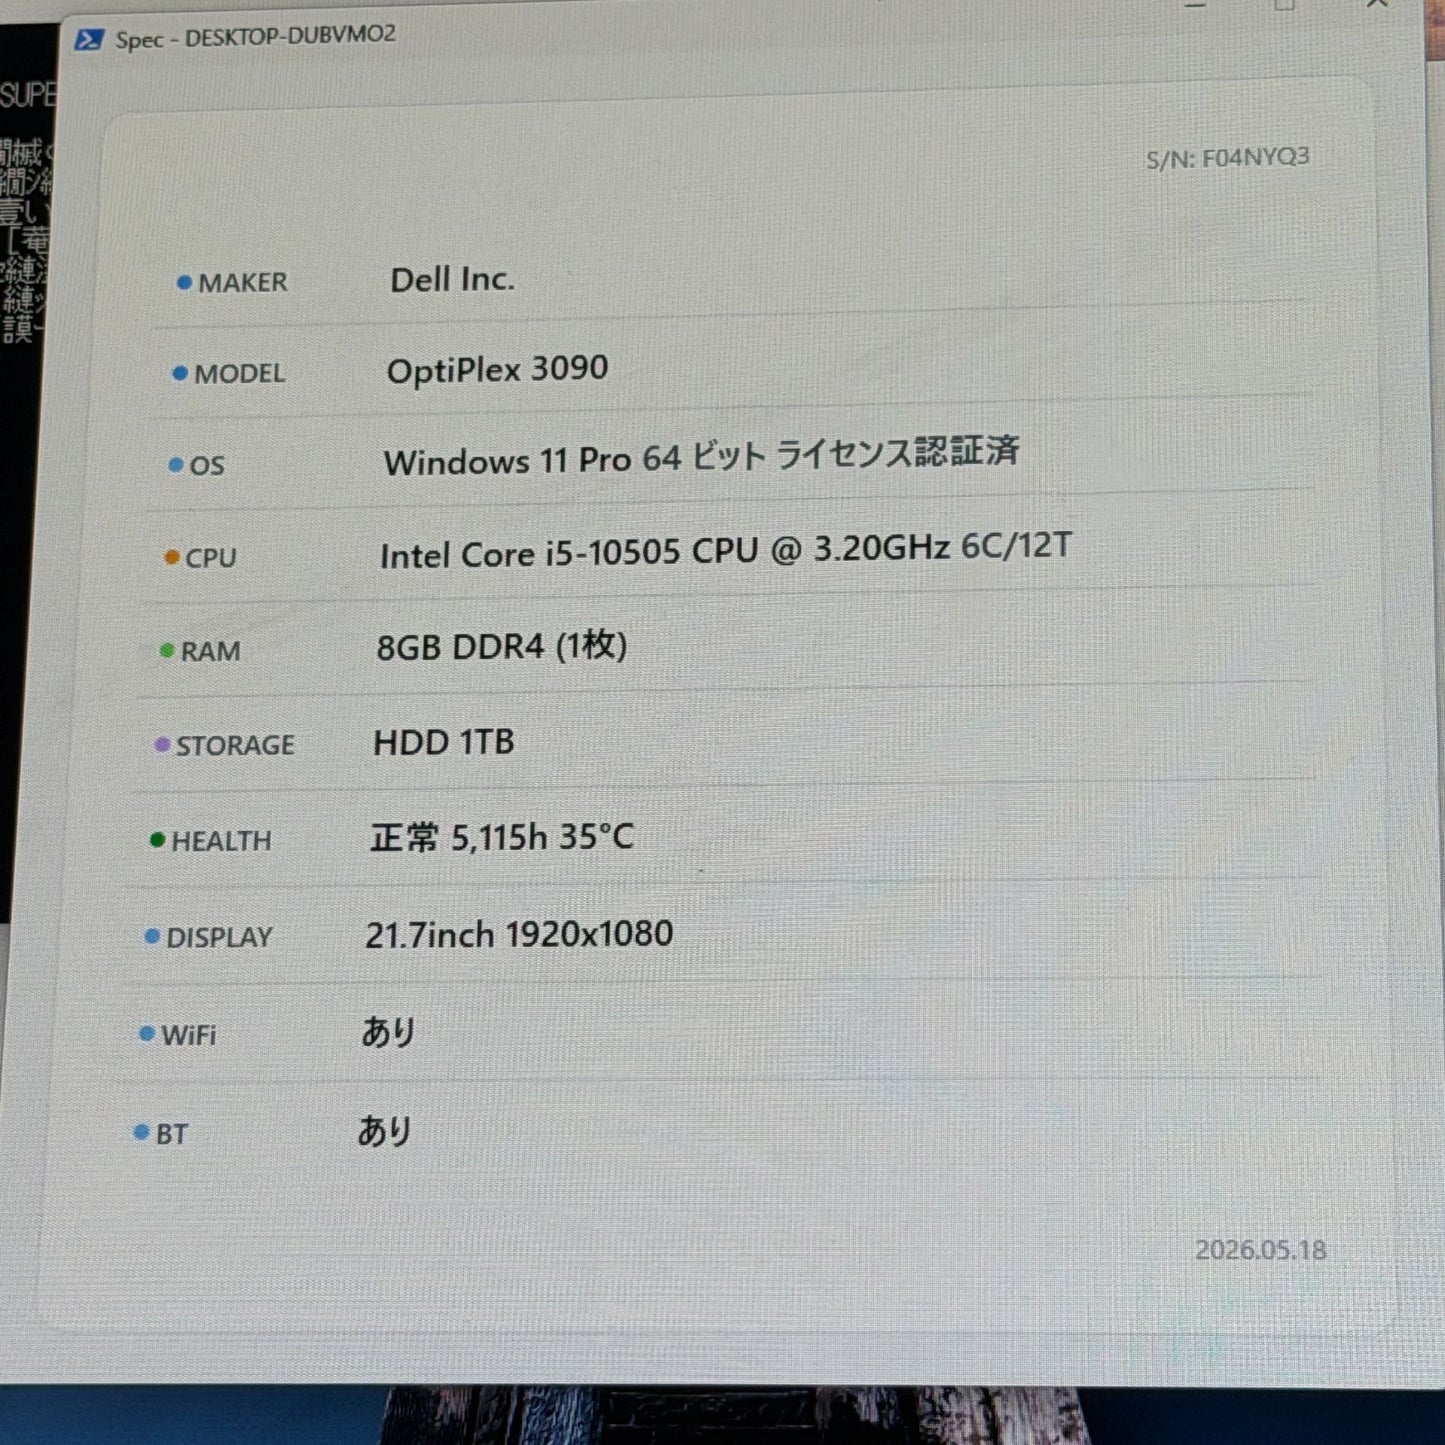The height and width of the screenshot is (1445, 1445).
Task: Click the OS label
Action: pos(207,466)
